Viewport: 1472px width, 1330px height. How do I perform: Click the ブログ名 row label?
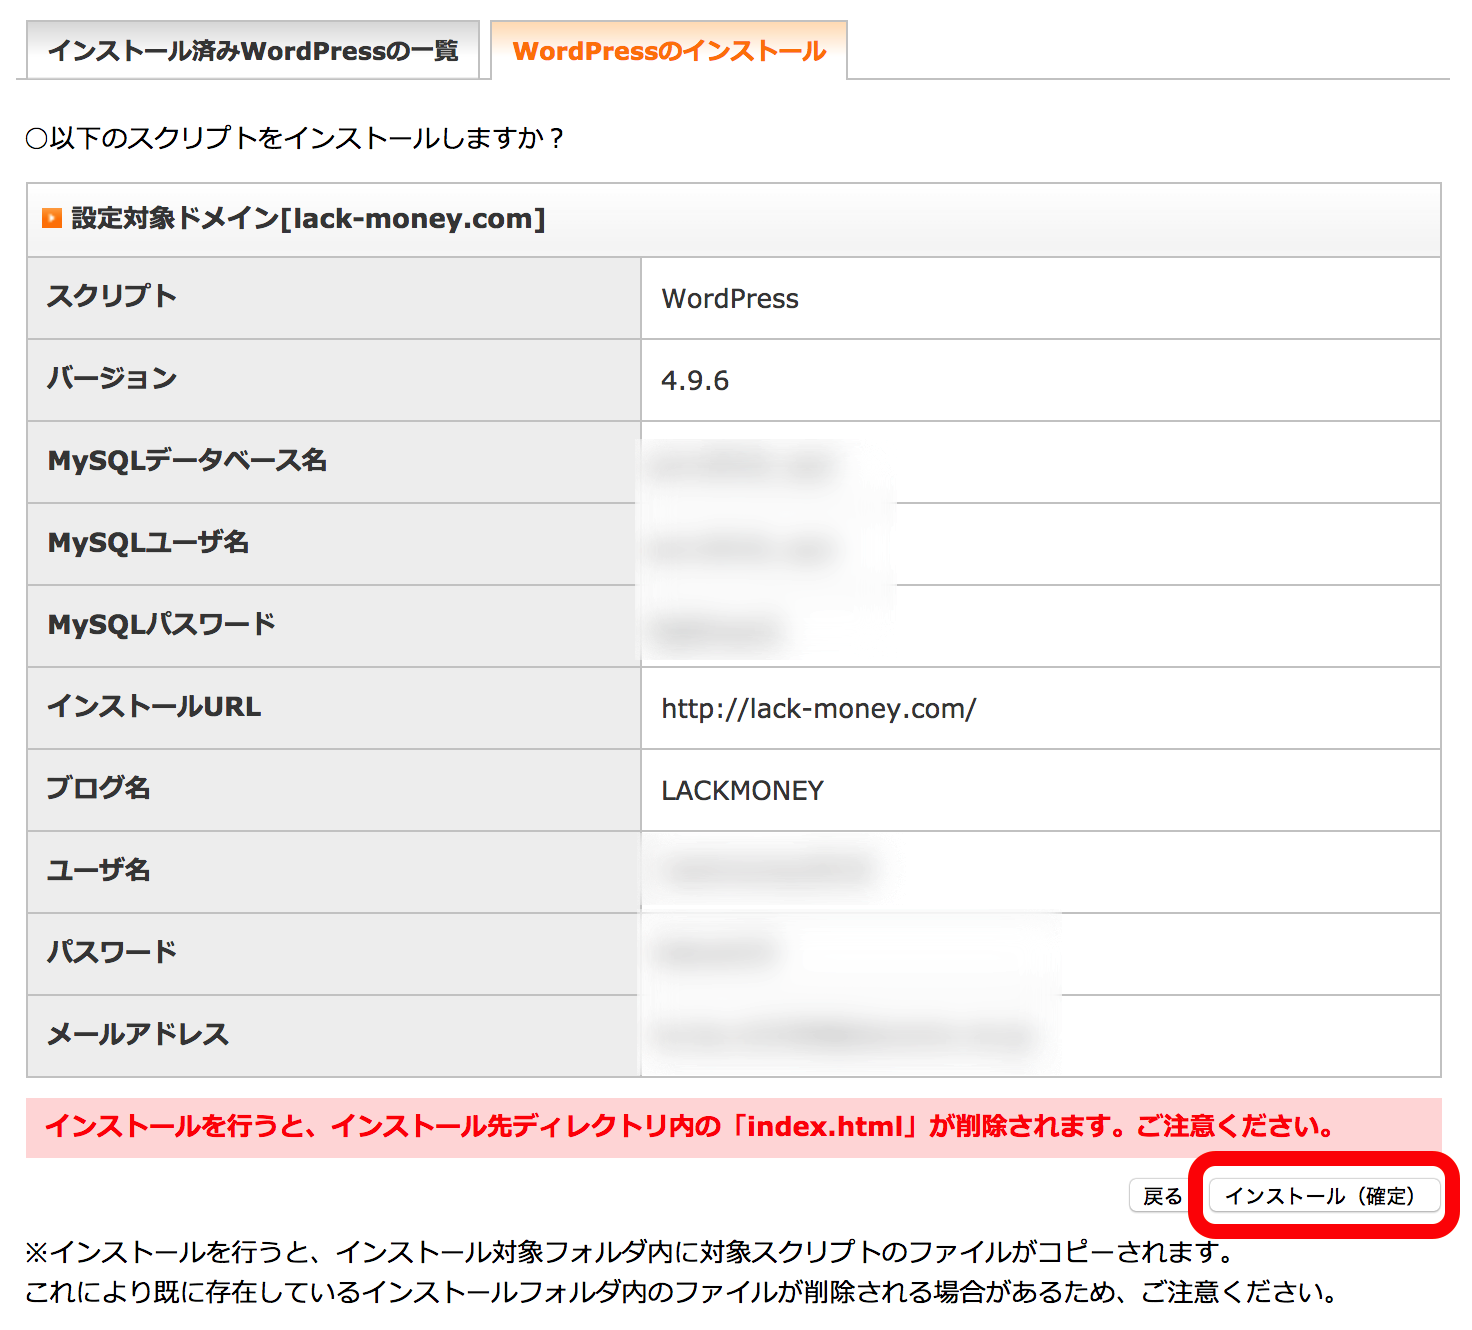point(99,788)
